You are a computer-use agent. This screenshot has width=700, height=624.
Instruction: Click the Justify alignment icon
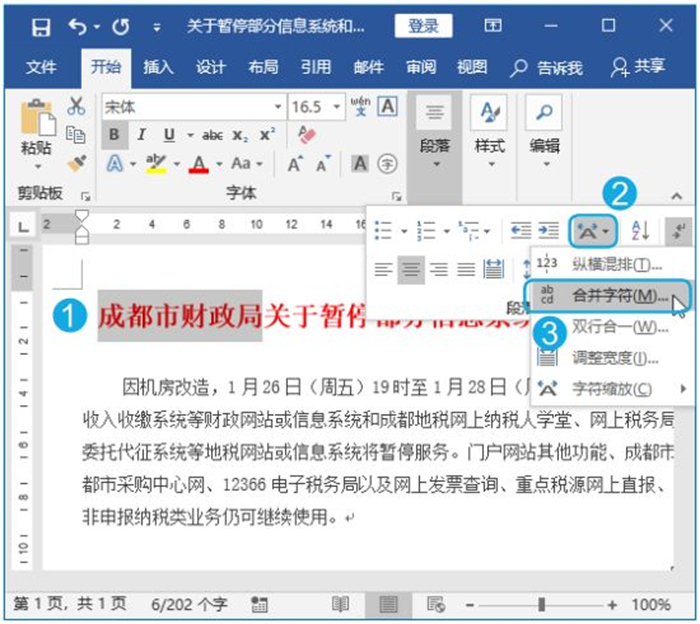pos(466,268)
